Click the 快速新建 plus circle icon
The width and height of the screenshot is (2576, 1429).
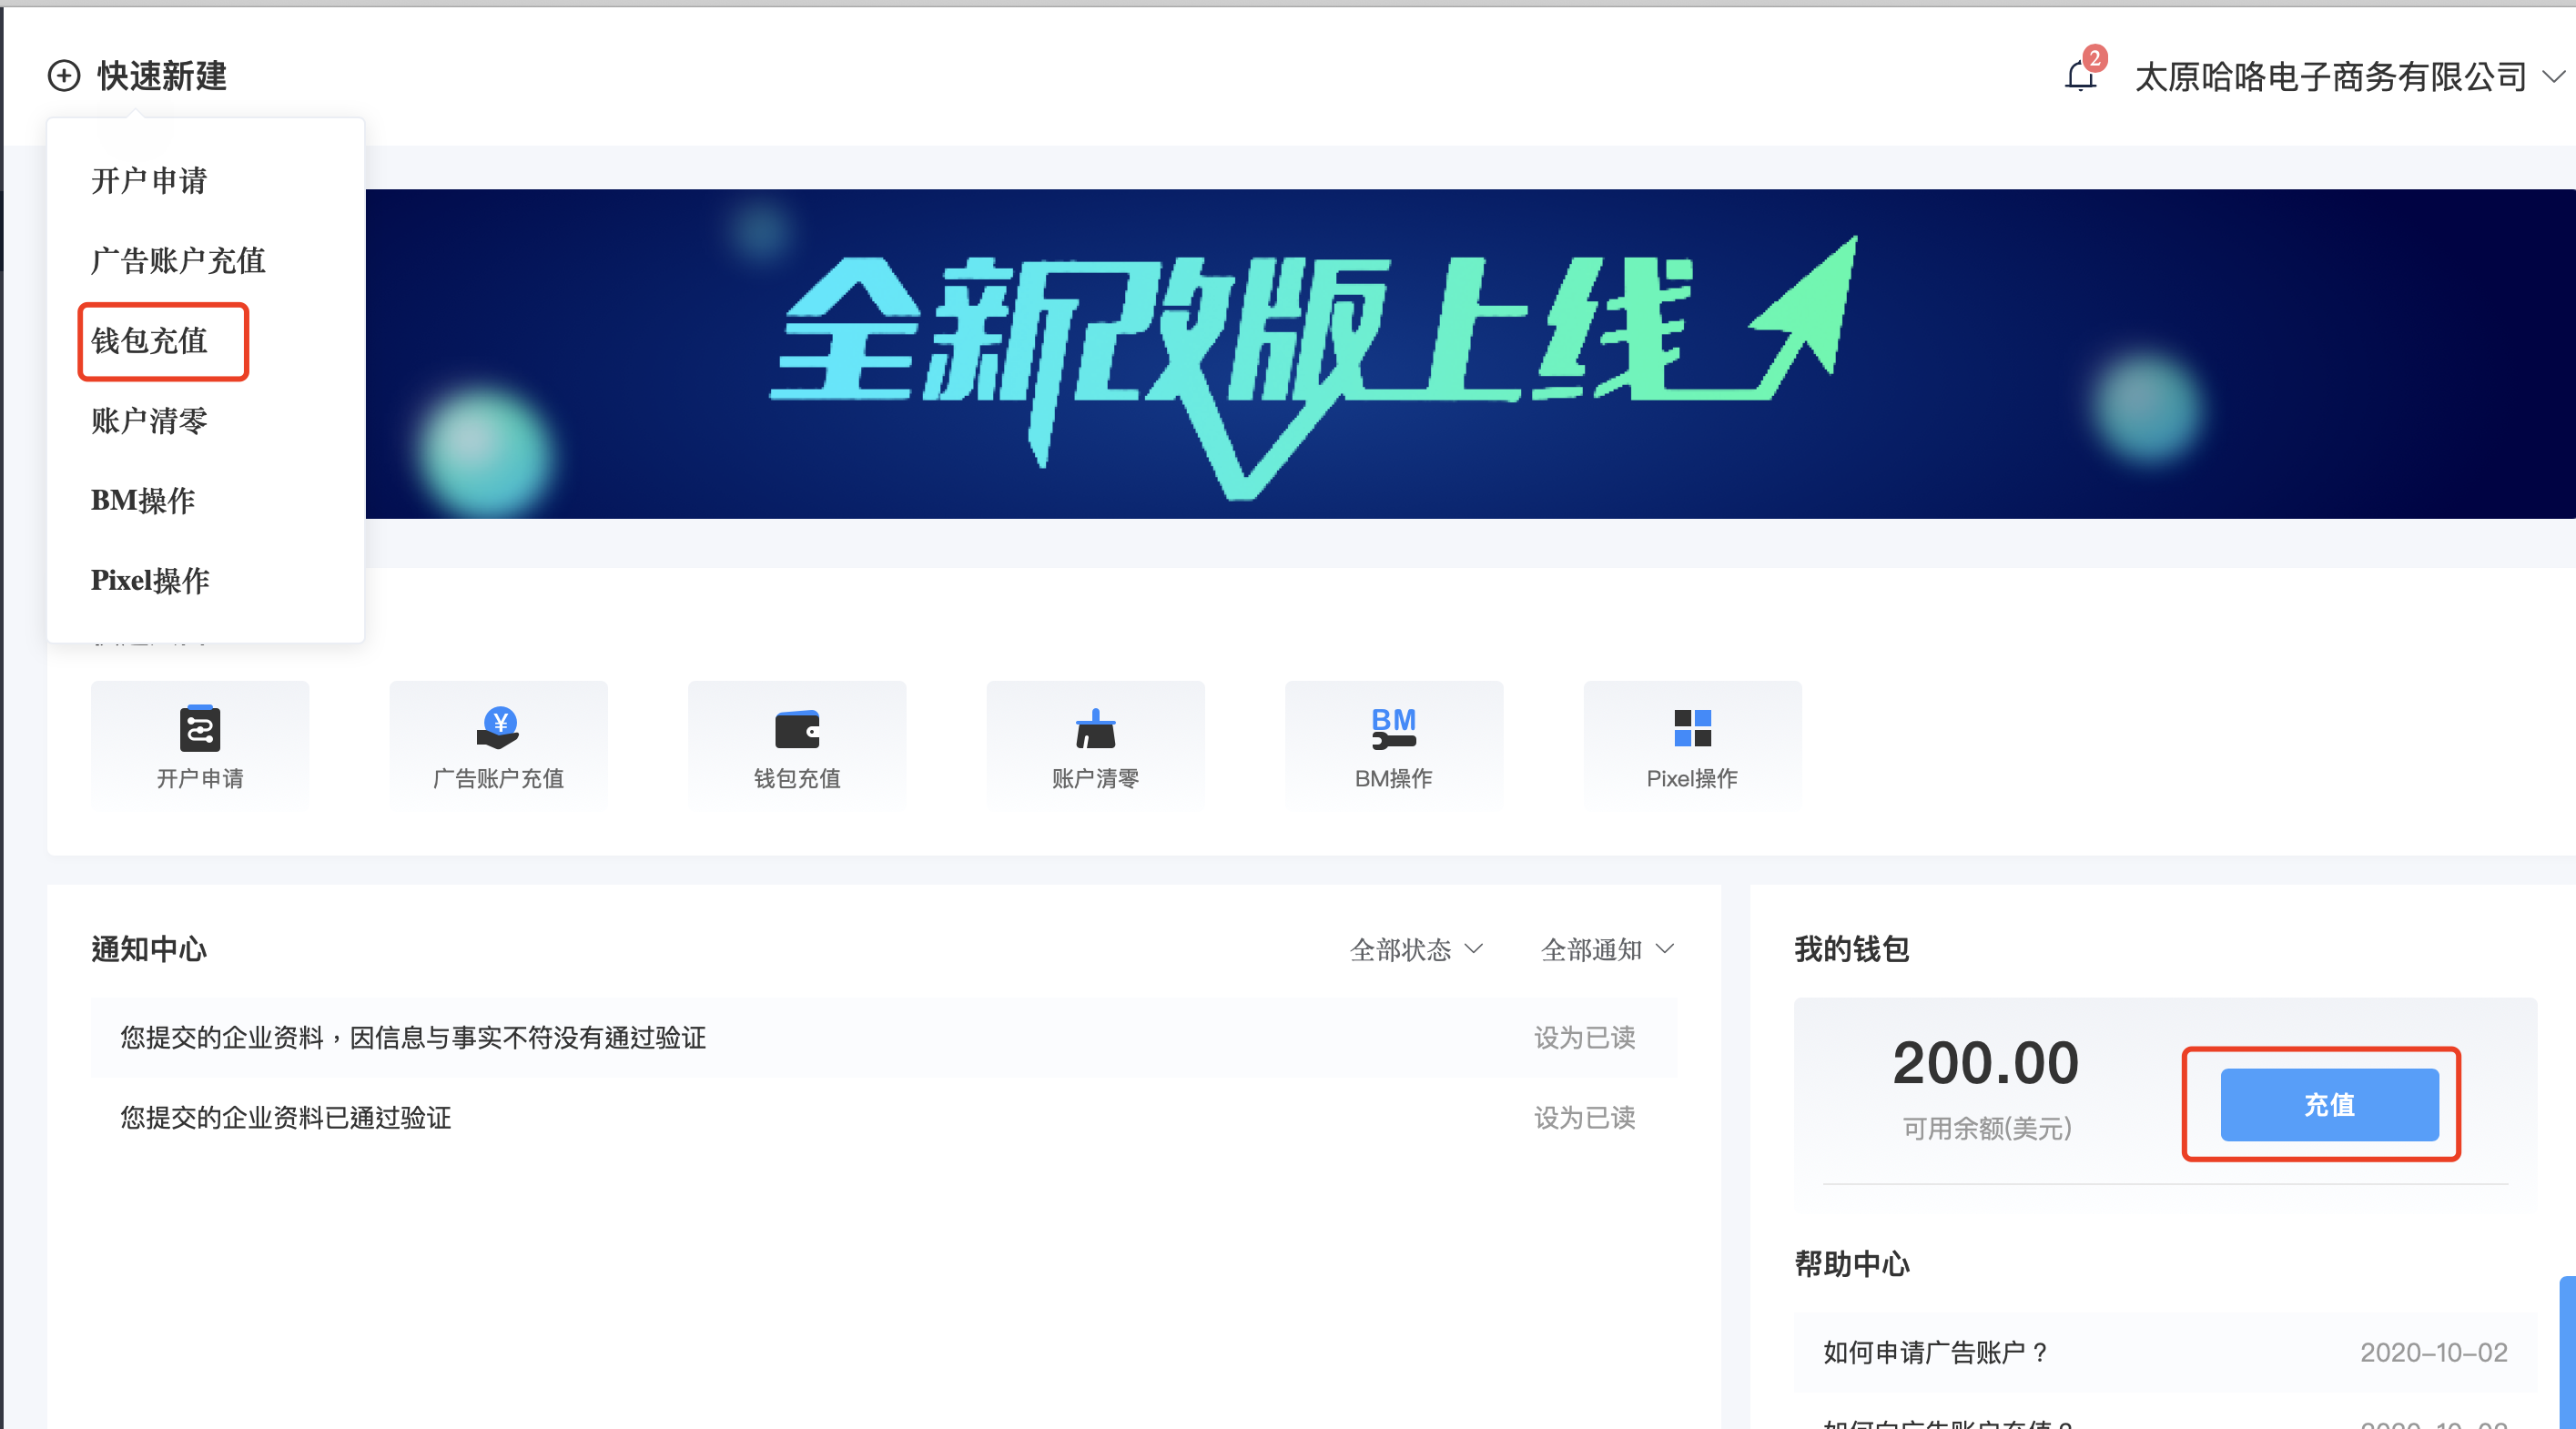coord(64,76)
